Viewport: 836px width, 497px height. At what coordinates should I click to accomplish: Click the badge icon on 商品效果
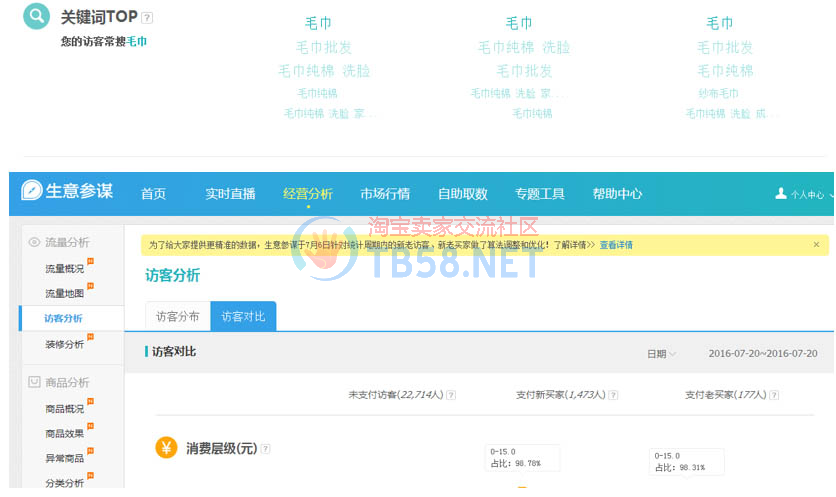(x=91, y=426)
